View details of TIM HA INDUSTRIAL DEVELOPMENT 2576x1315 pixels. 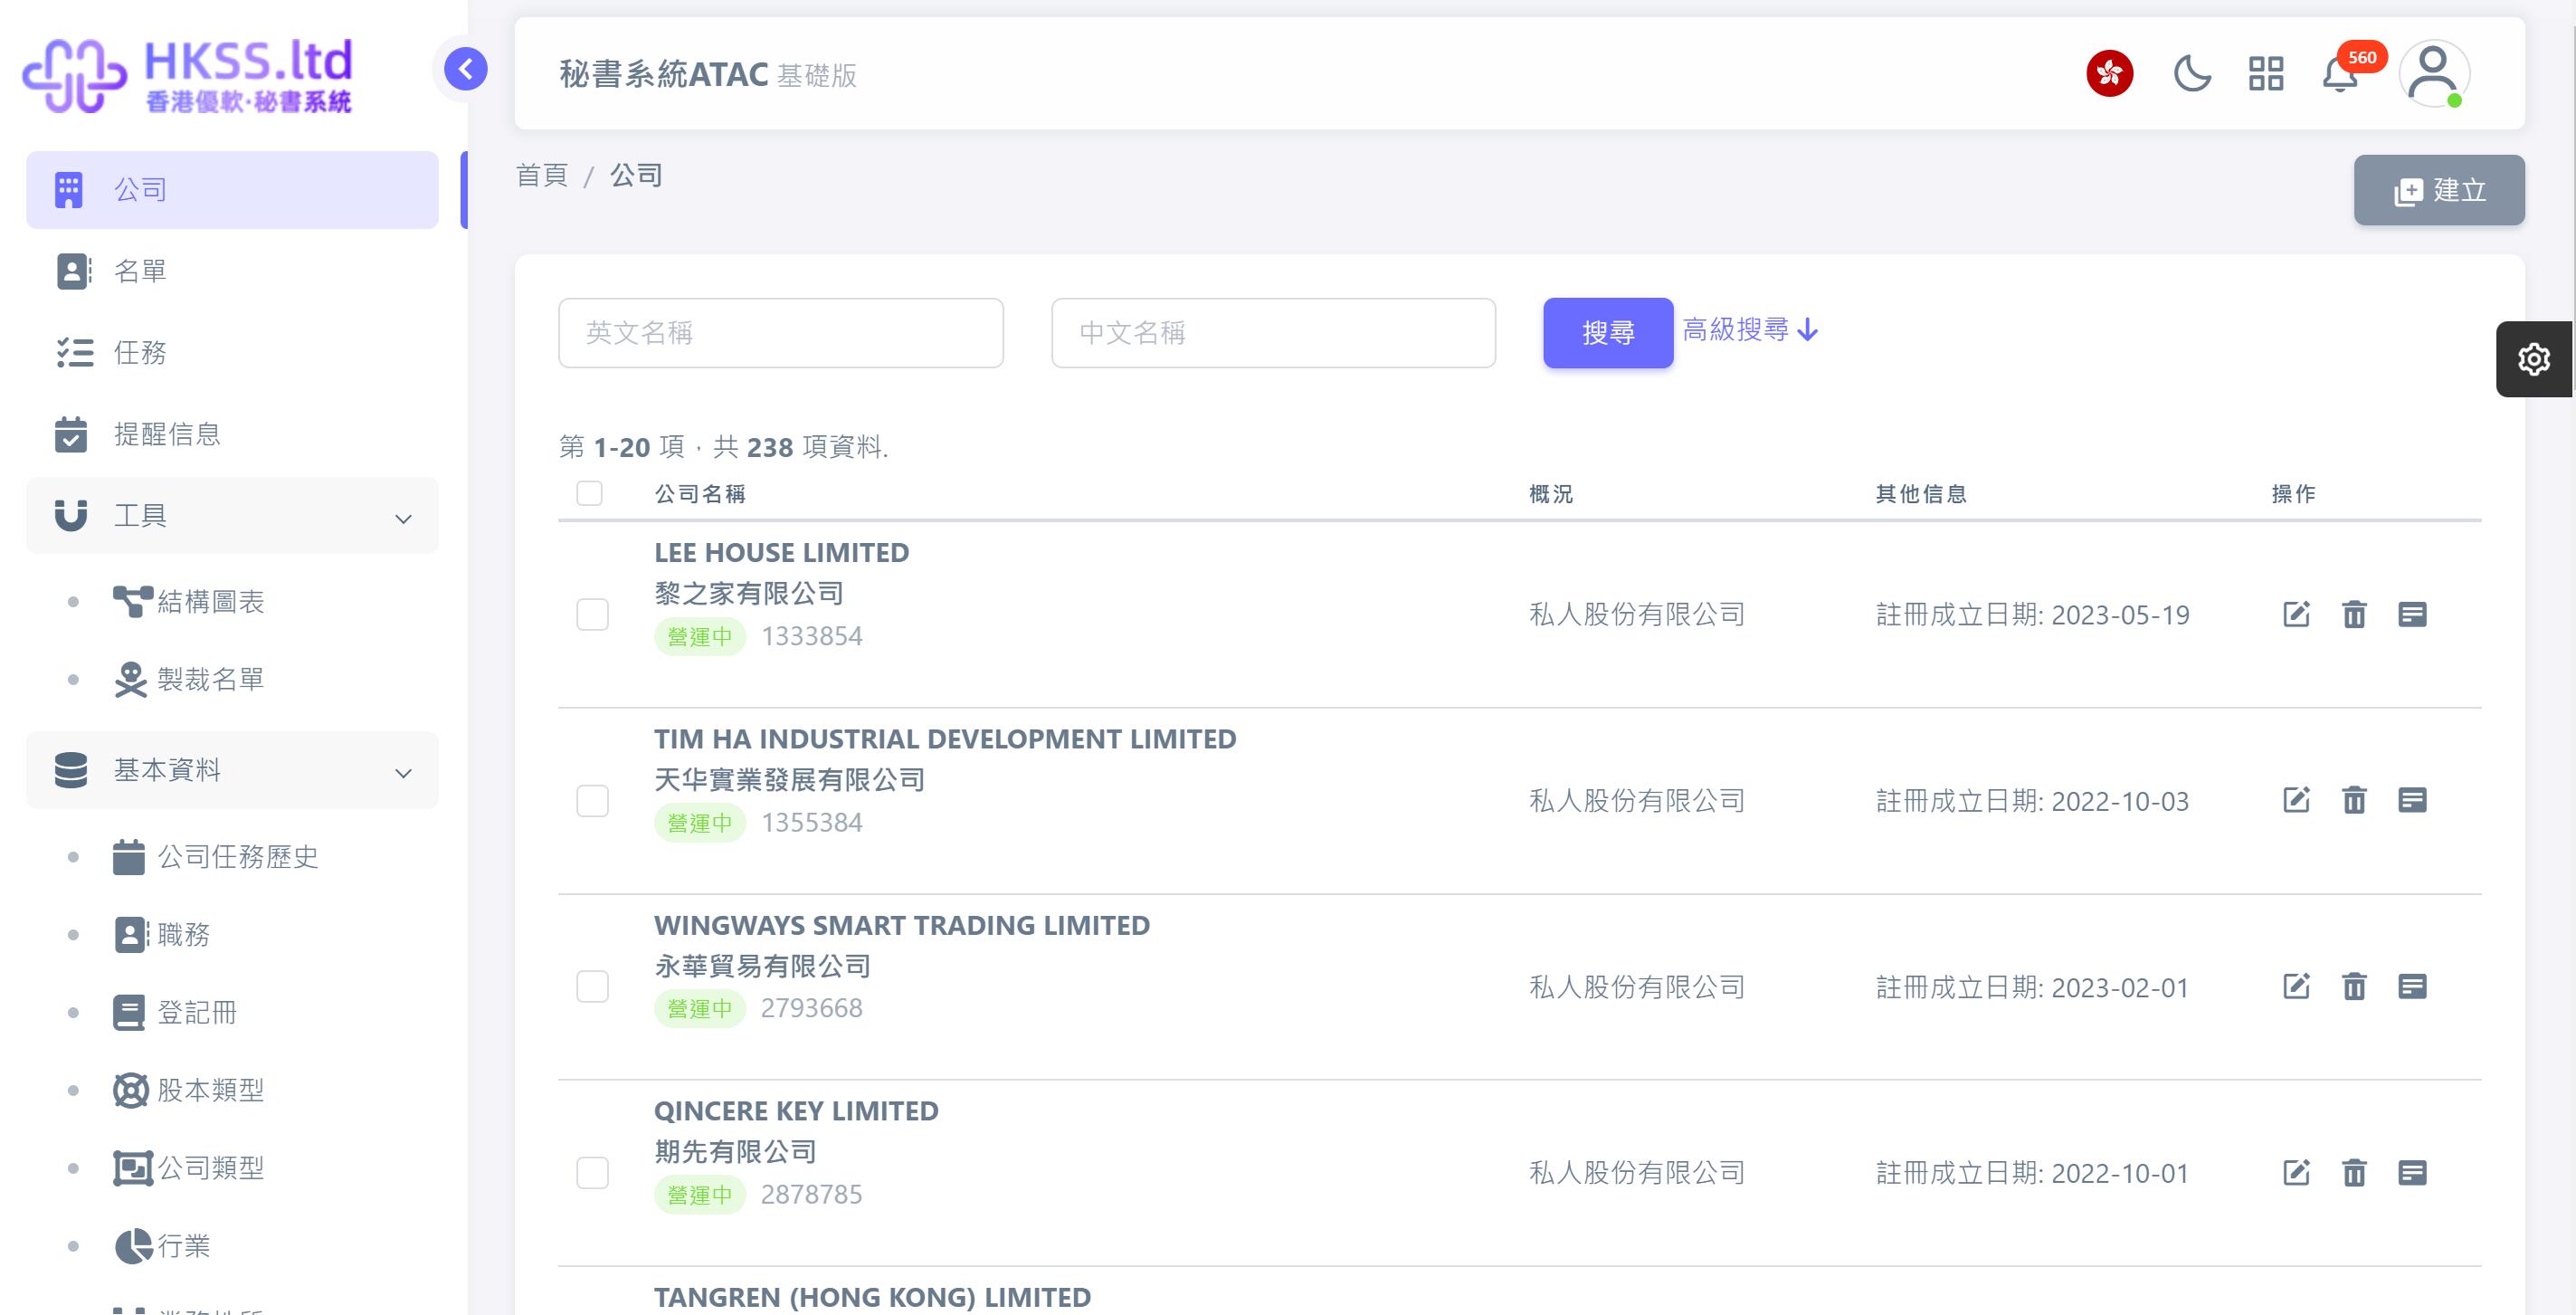(x=2413, y=800)
